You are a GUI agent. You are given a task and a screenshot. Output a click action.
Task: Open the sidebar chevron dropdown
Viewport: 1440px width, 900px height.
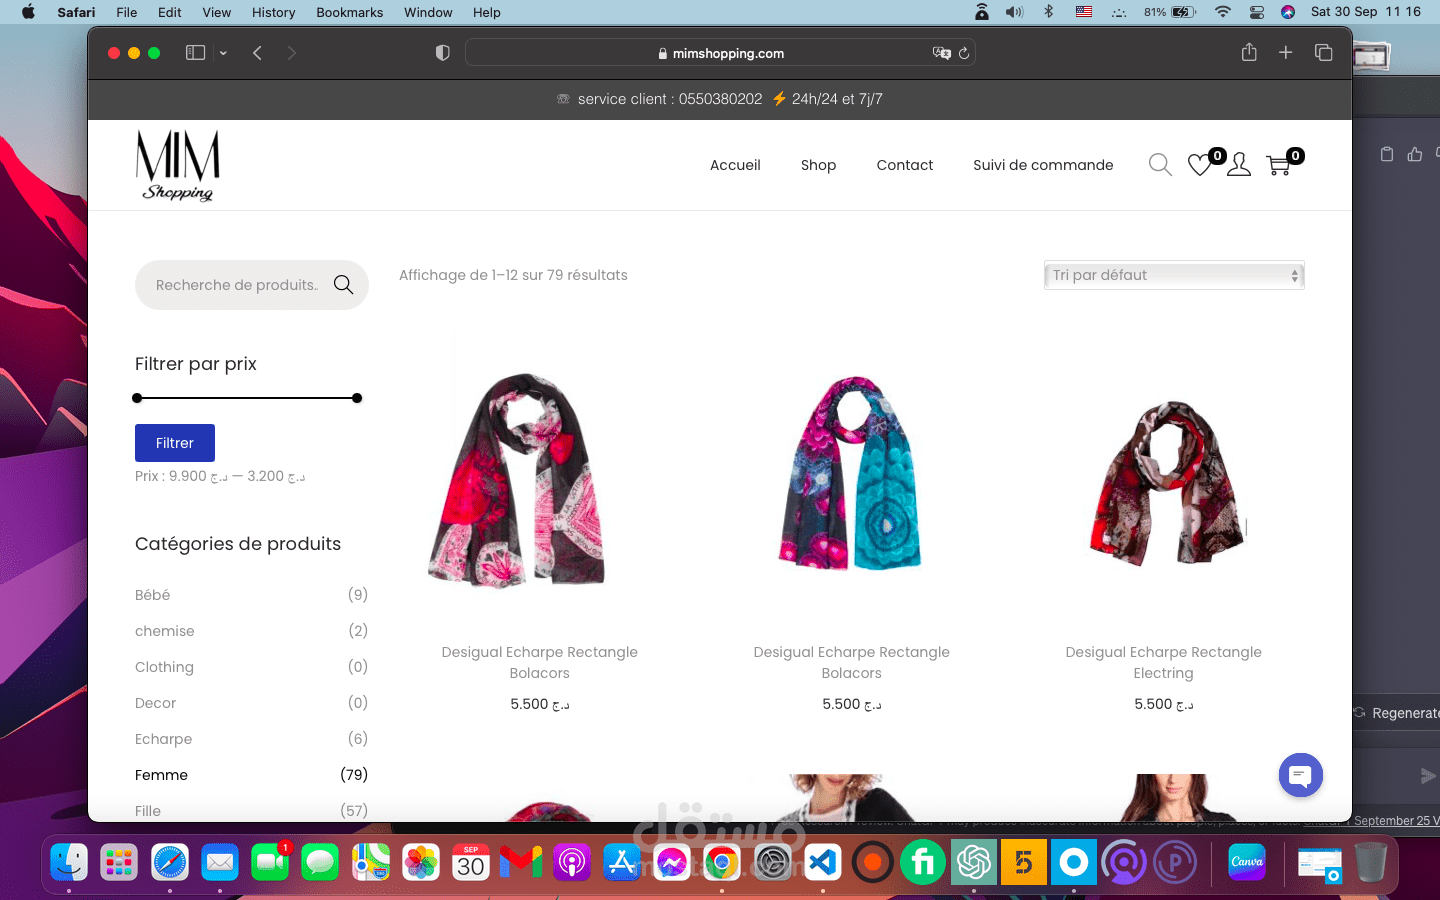click(222, 52)
